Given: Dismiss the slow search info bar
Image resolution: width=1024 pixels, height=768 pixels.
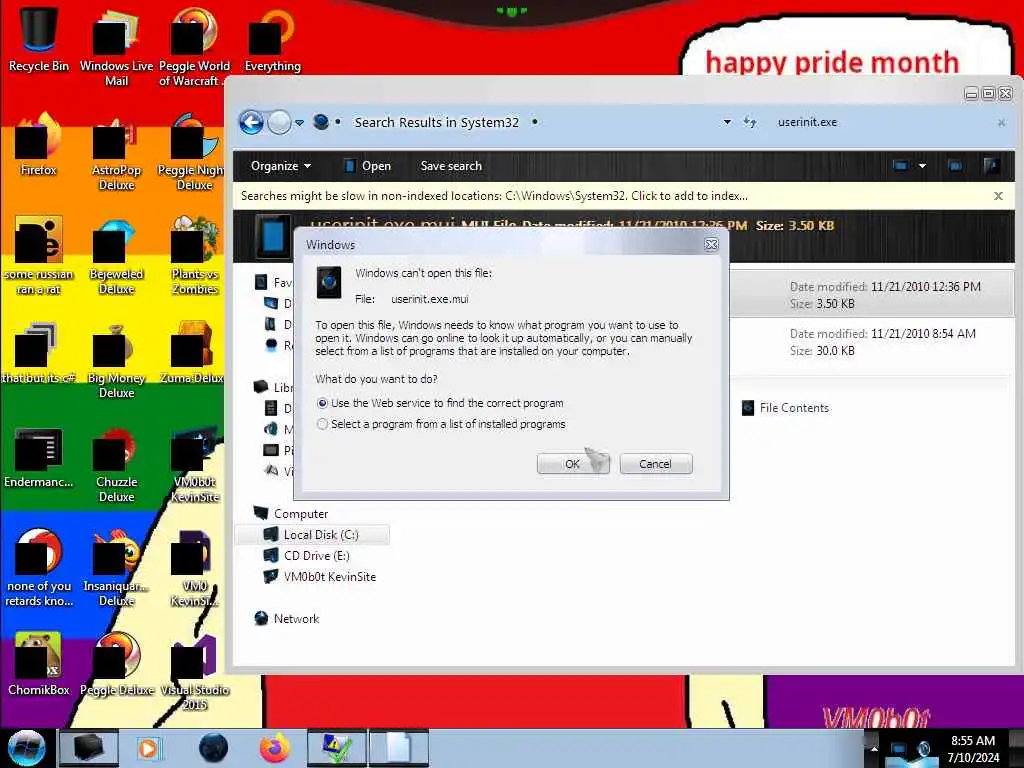Looking at the screenshot, I should coord(998,196).
